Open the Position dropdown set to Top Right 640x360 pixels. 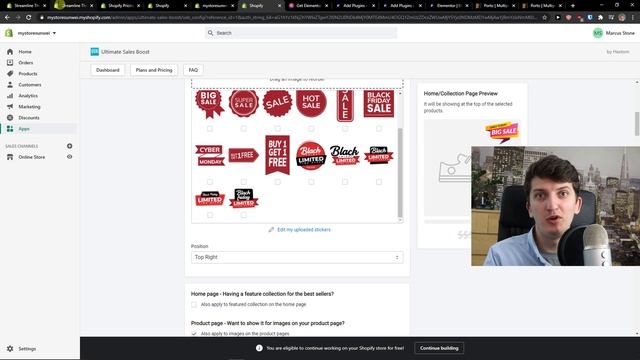point(297,258)
